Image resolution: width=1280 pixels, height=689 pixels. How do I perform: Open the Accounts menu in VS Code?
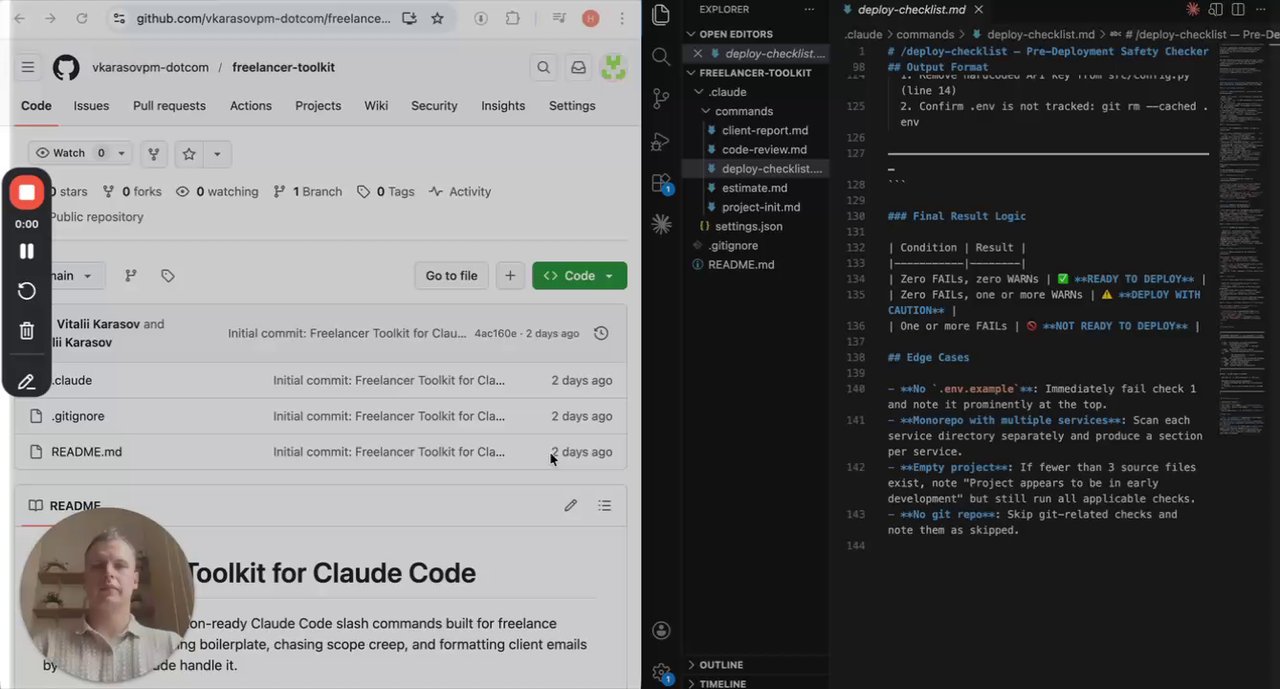coord(660,630)
